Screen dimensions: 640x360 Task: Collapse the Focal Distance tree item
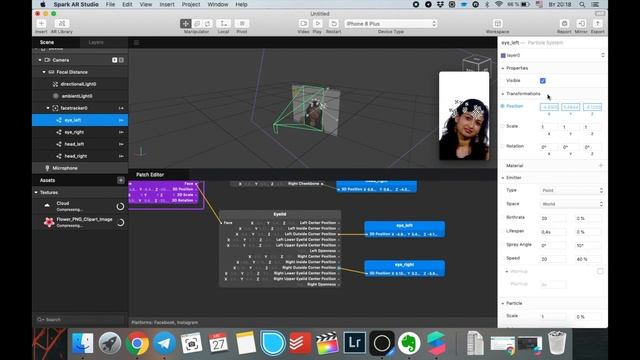click(44, 72)
